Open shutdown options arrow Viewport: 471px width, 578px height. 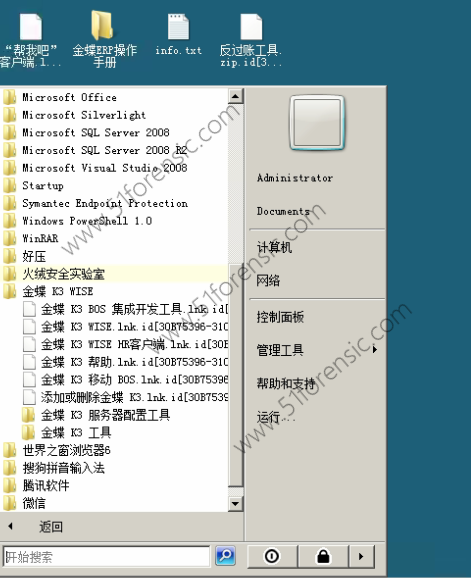click(362, 556)
